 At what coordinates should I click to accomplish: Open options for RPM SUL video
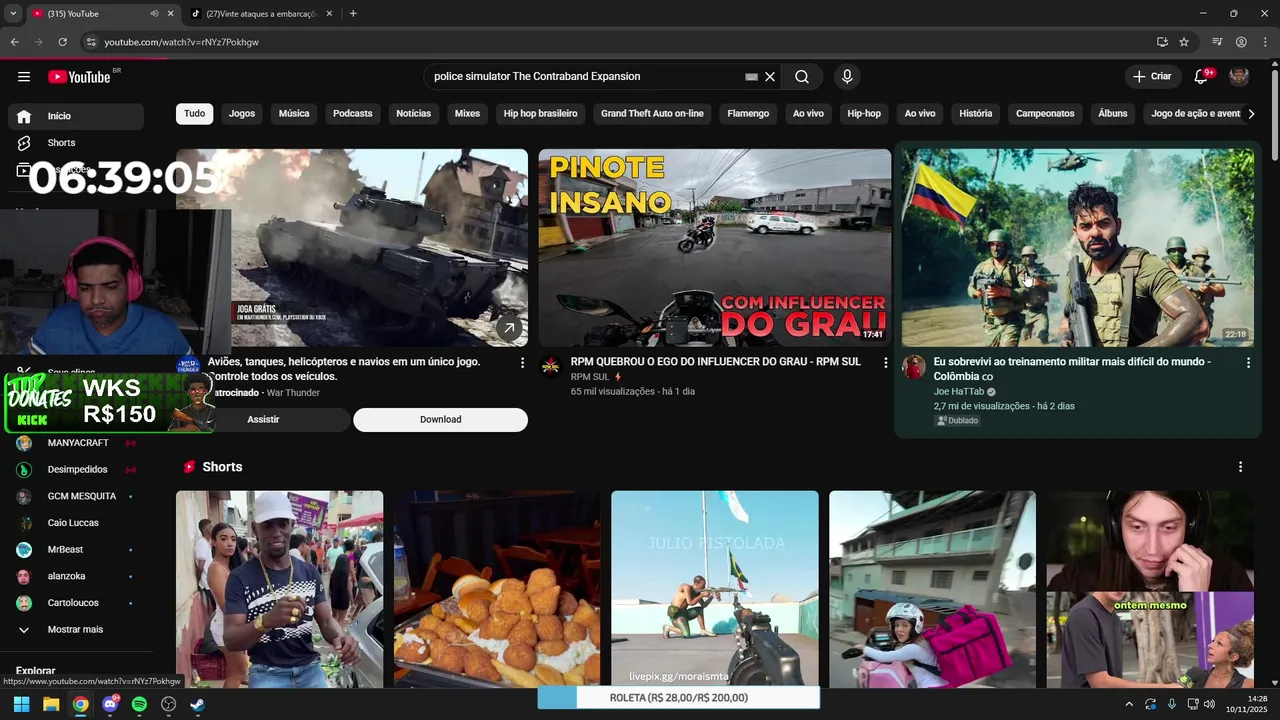tap(885, 363)
